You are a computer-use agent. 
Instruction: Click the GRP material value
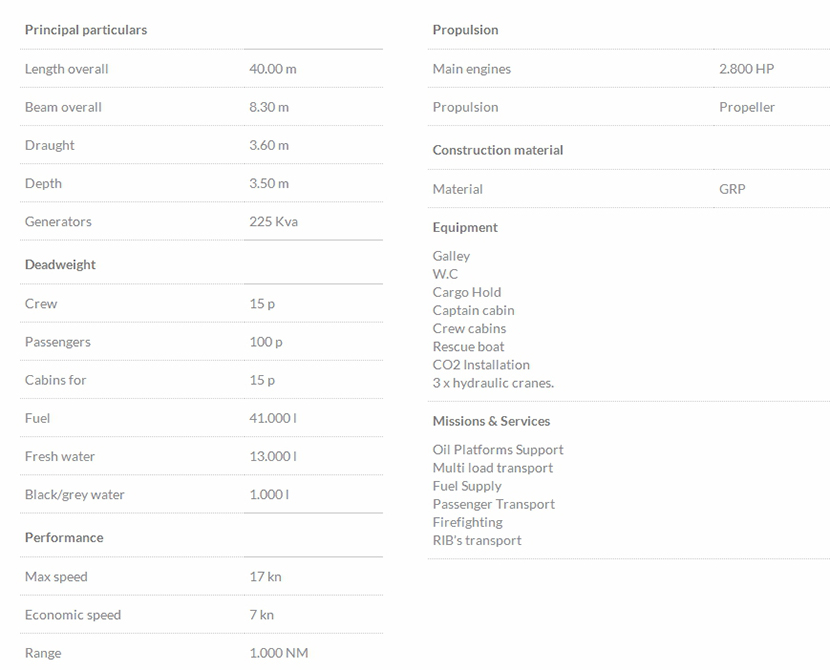click(732, 189)
